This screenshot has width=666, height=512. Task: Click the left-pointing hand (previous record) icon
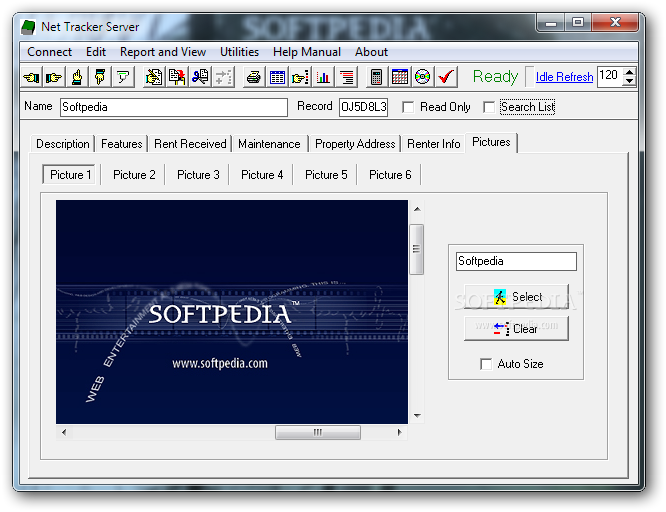click(x=31, y=77)
